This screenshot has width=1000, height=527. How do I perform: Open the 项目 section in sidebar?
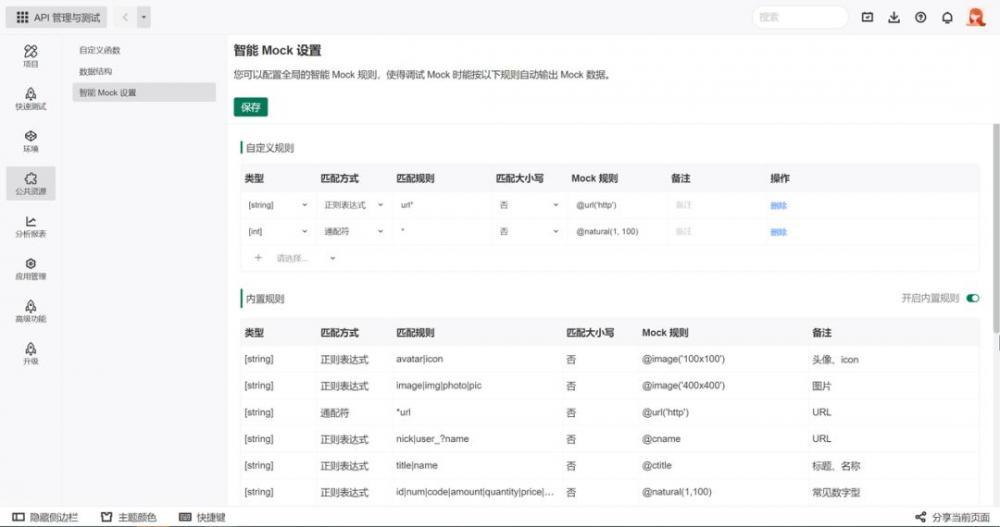pyautogui.click(x=31, y=55)
